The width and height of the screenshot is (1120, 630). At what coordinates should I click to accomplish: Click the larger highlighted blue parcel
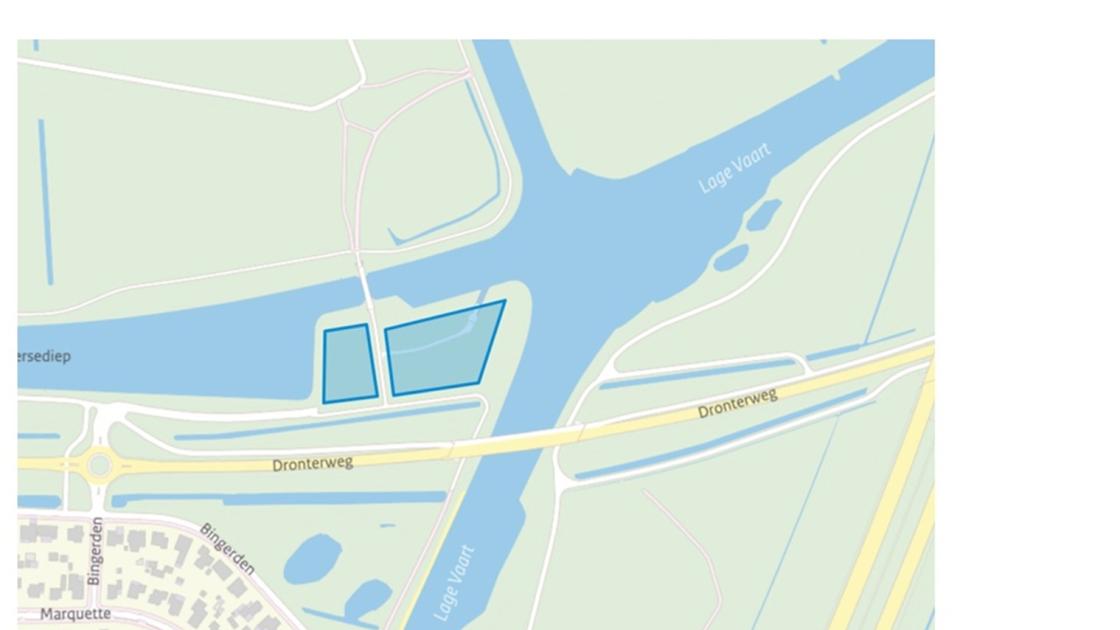click(x=443, y=350)
